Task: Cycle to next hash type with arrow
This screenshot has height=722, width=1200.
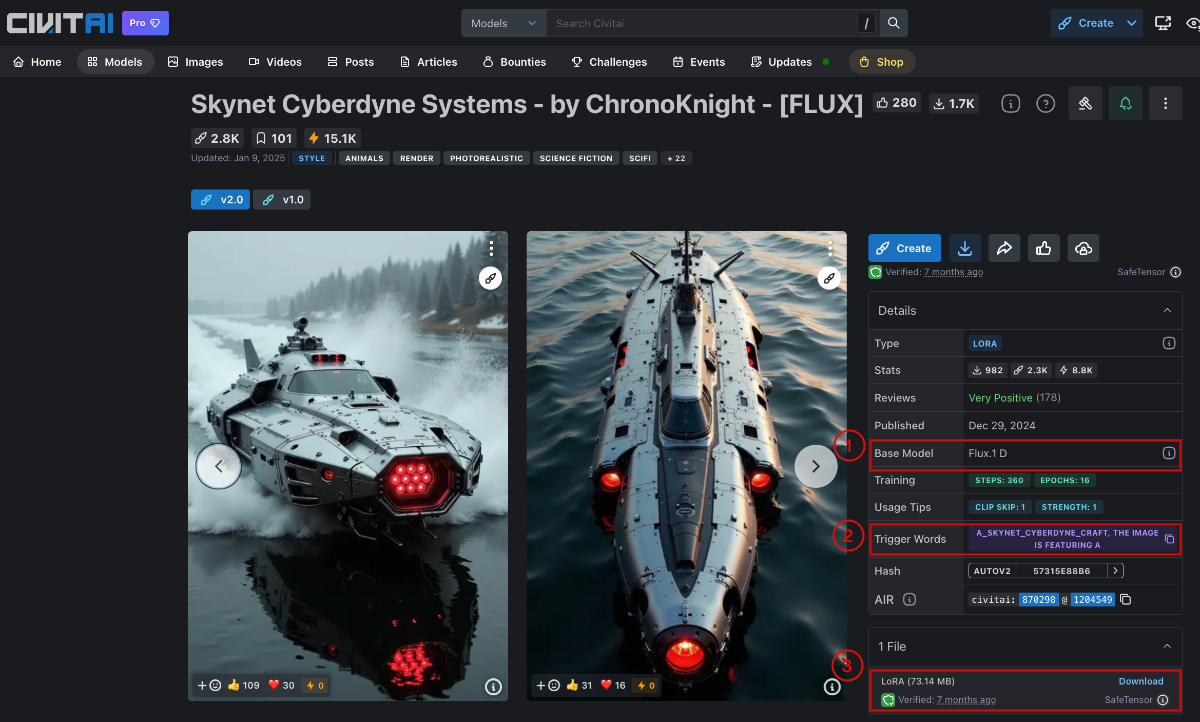Action: pyautogui.click(x=1116, y=571)
